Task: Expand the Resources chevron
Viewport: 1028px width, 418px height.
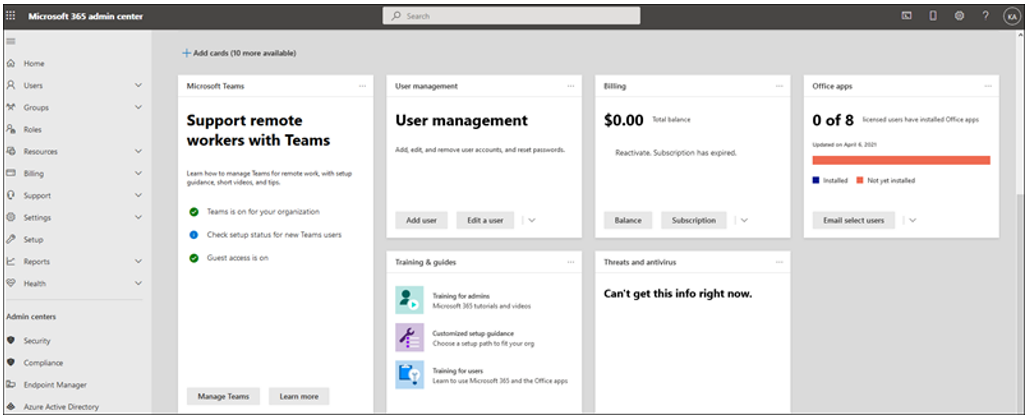Action: pyautogui.click(x=138, y=151)
